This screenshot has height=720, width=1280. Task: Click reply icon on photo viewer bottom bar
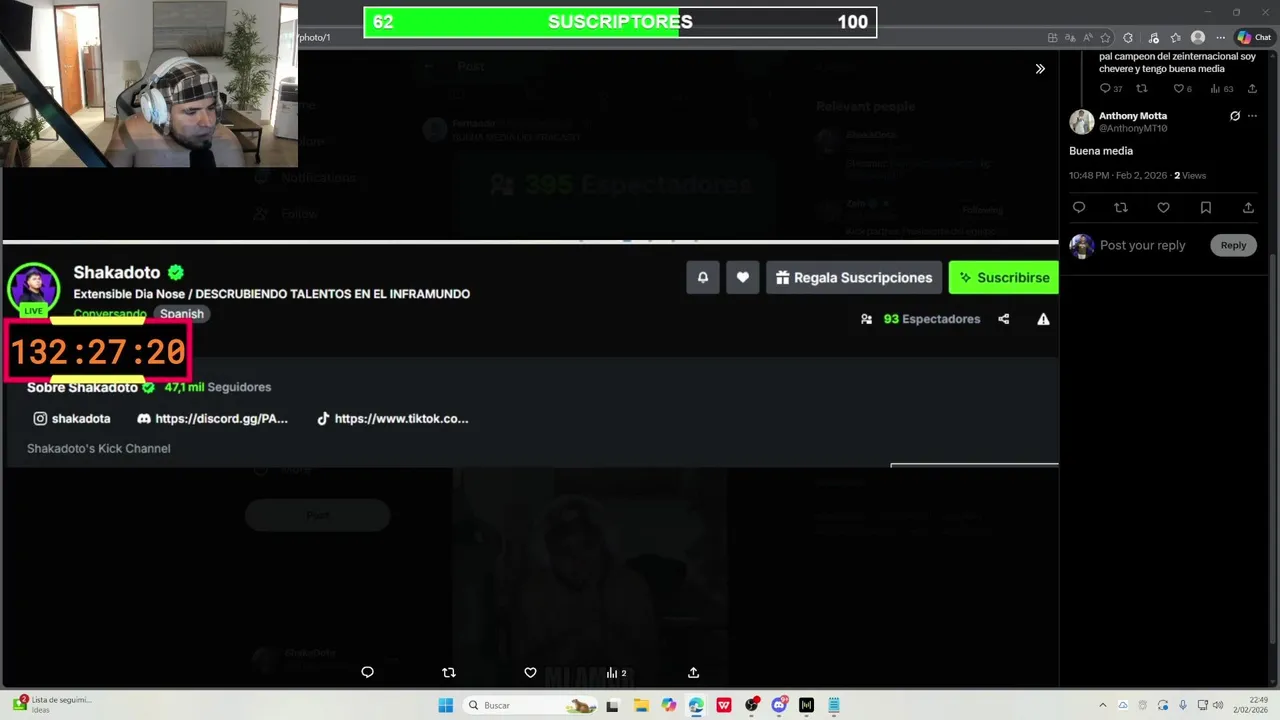point(367,673)
